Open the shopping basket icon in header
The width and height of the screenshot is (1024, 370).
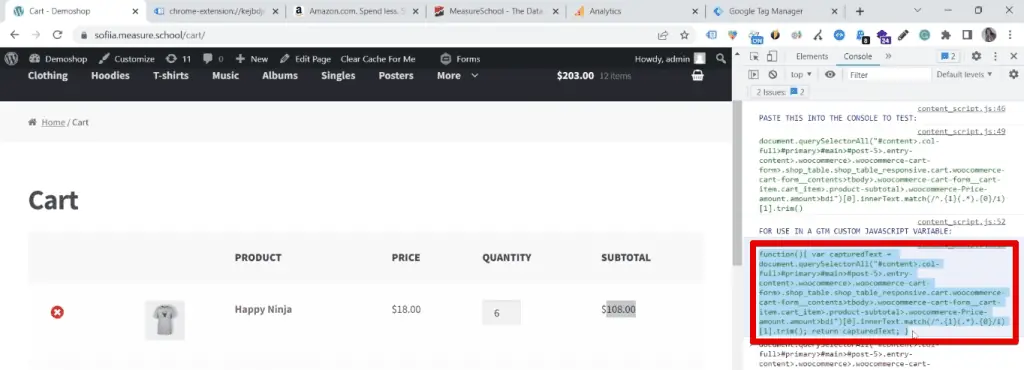697,76
